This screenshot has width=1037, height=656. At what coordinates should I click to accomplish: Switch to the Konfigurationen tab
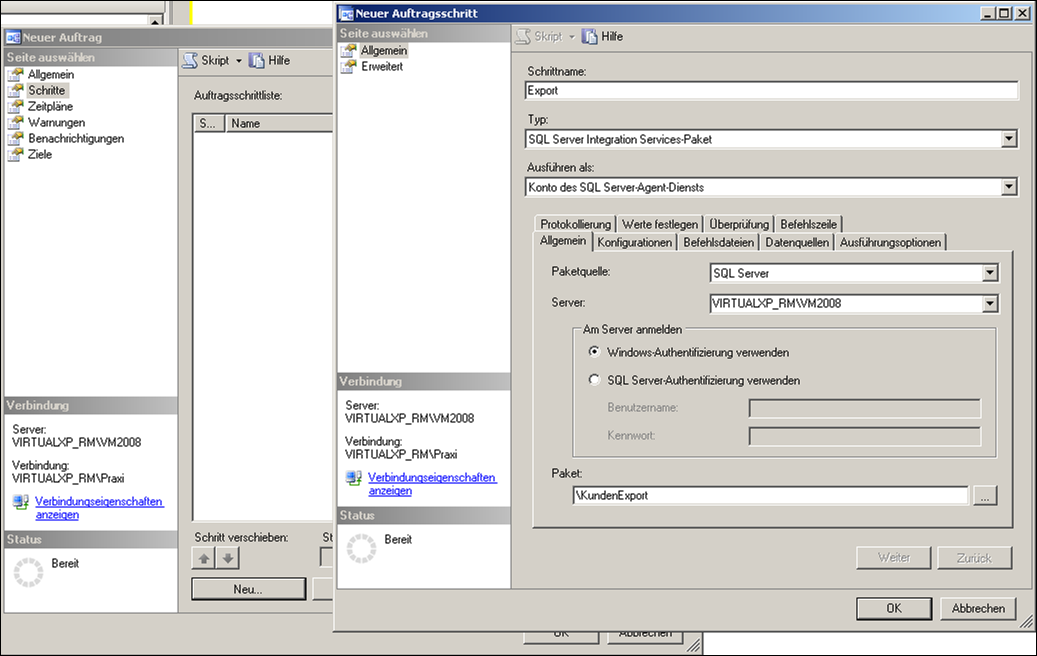coord(635,242)
